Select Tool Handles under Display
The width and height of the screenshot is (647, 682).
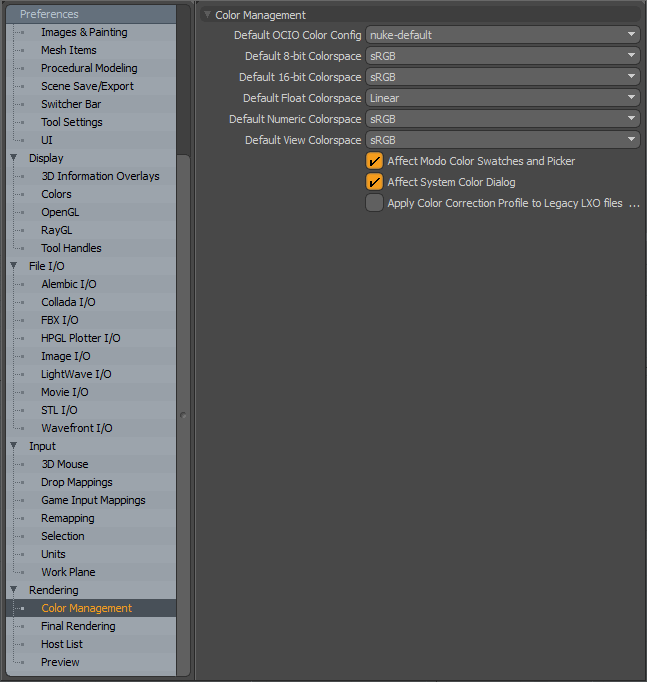(x=71, y=248)
